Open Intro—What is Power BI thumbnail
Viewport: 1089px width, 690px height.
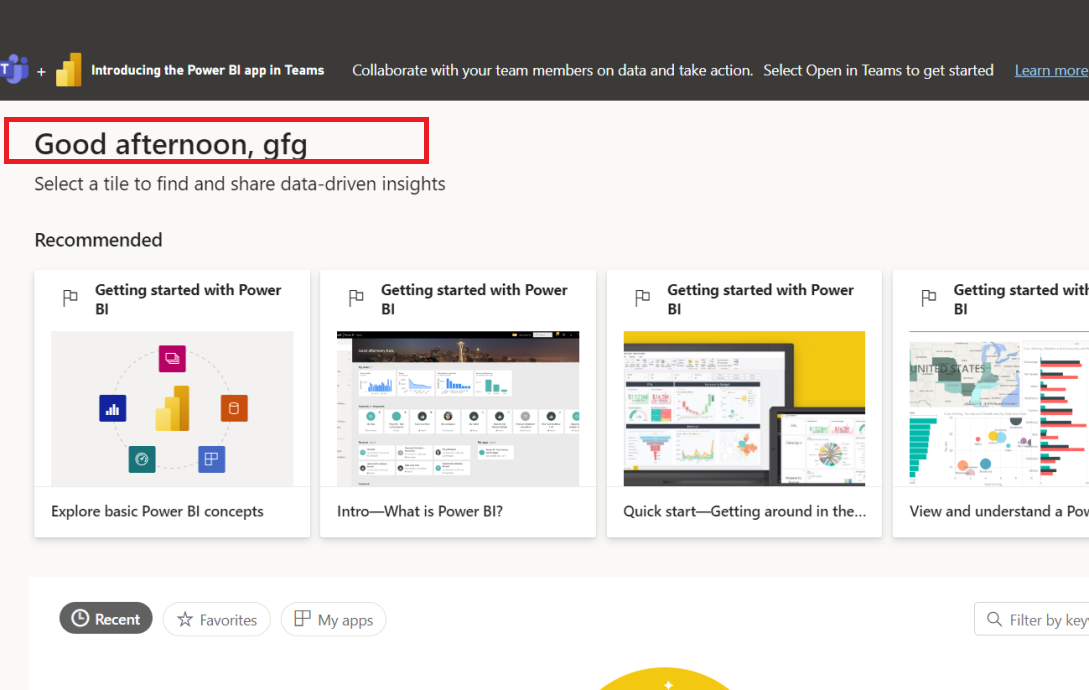coord(458,409)
